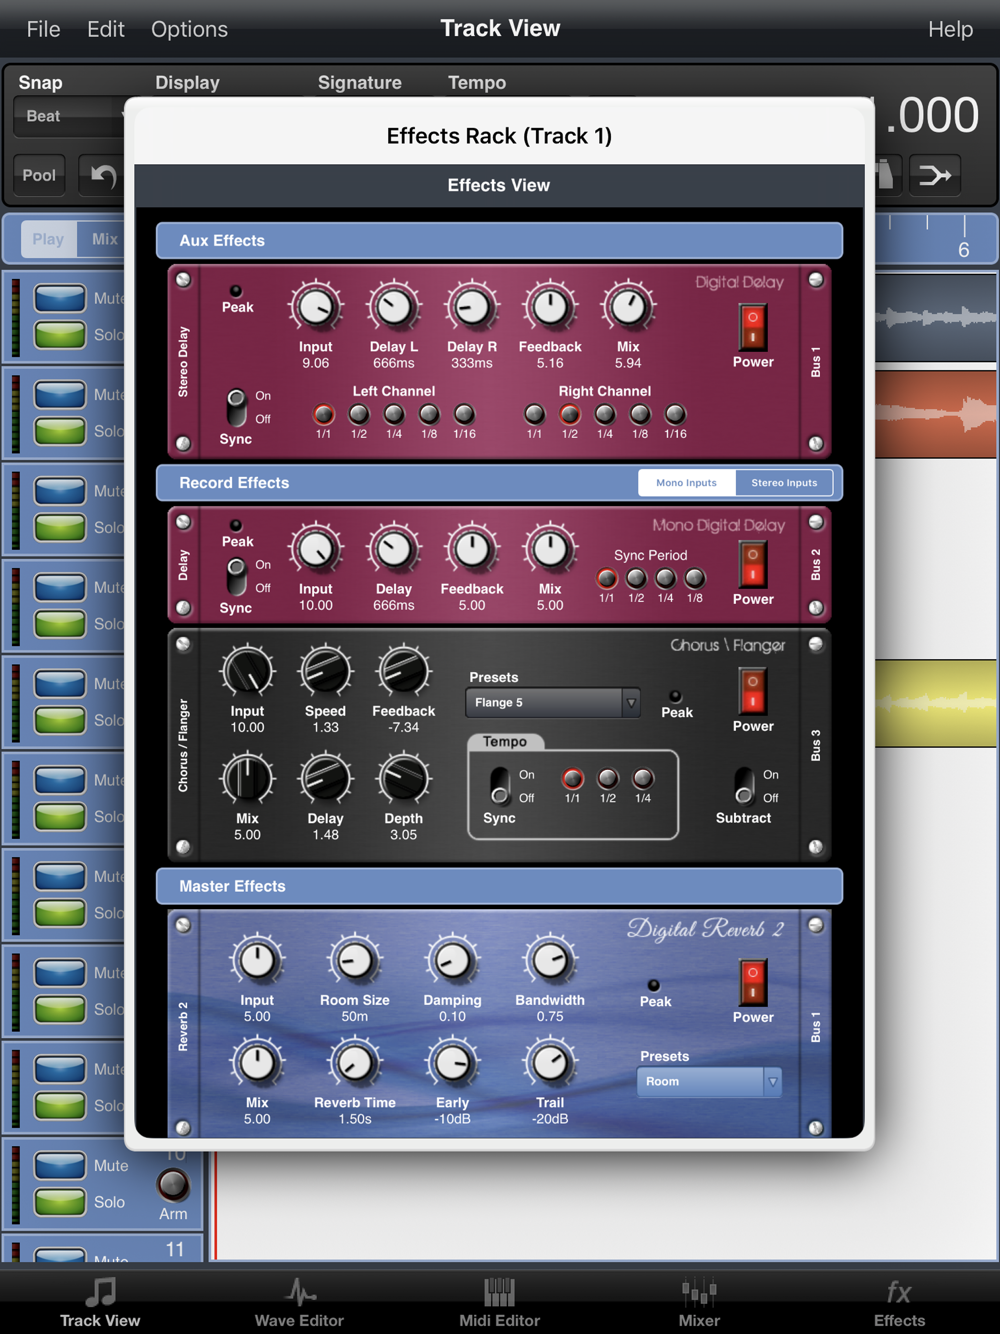Open the Help link

click(949, 29)
